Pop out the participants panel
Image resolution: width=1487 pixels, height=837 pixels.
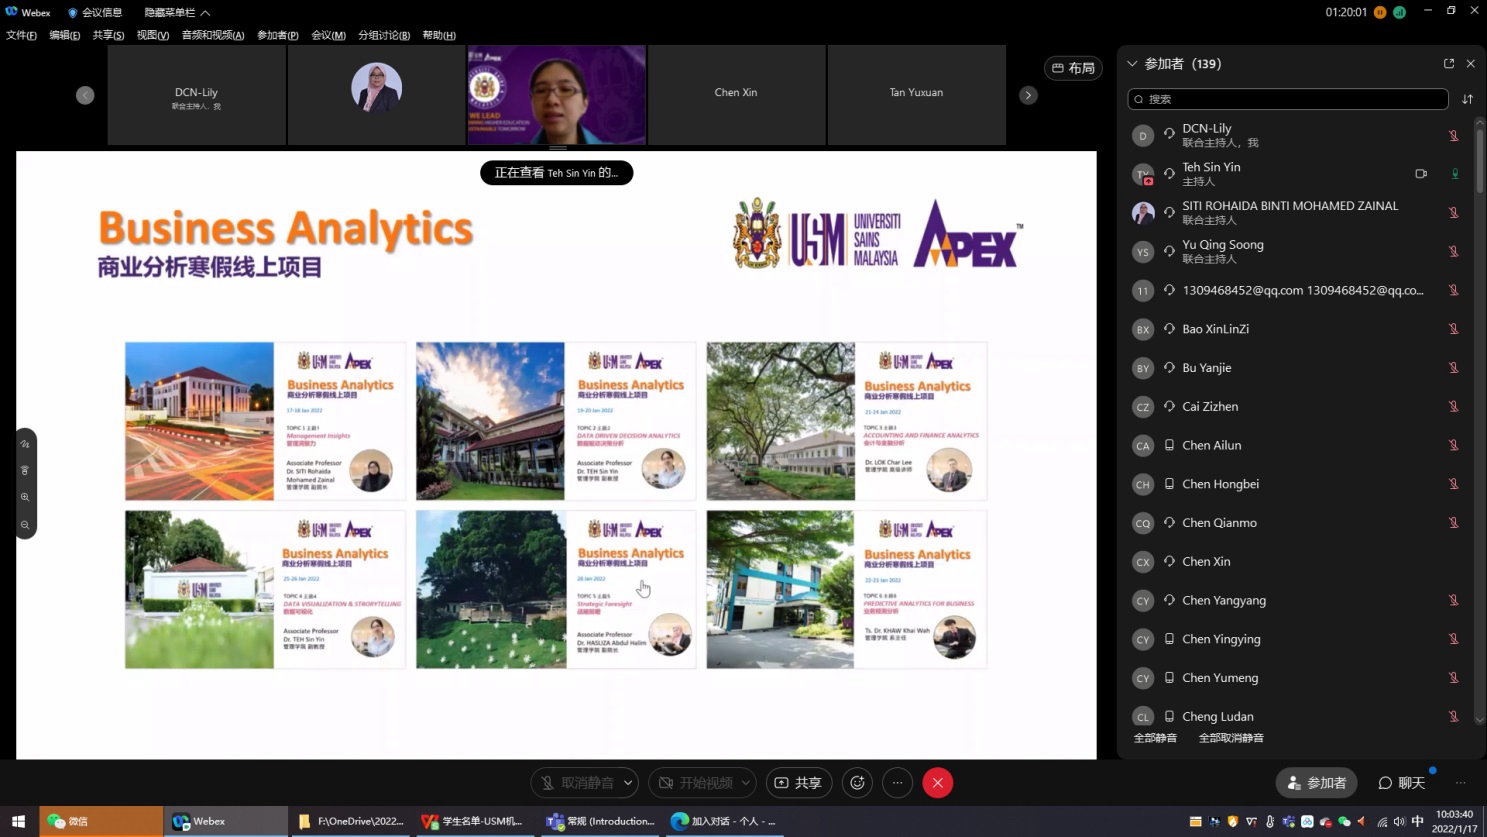point(1448,64)
